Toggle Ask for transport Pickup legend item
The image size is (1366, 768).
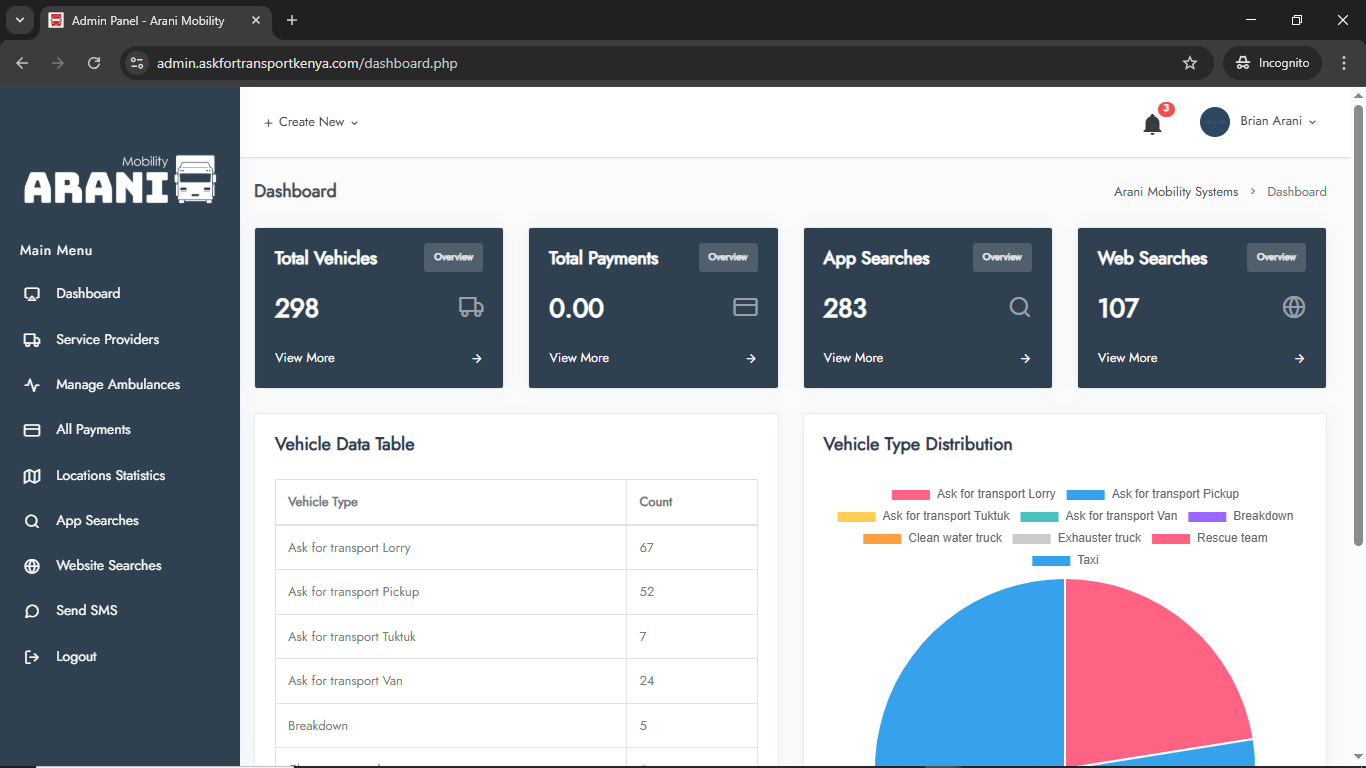(1153, 494)
